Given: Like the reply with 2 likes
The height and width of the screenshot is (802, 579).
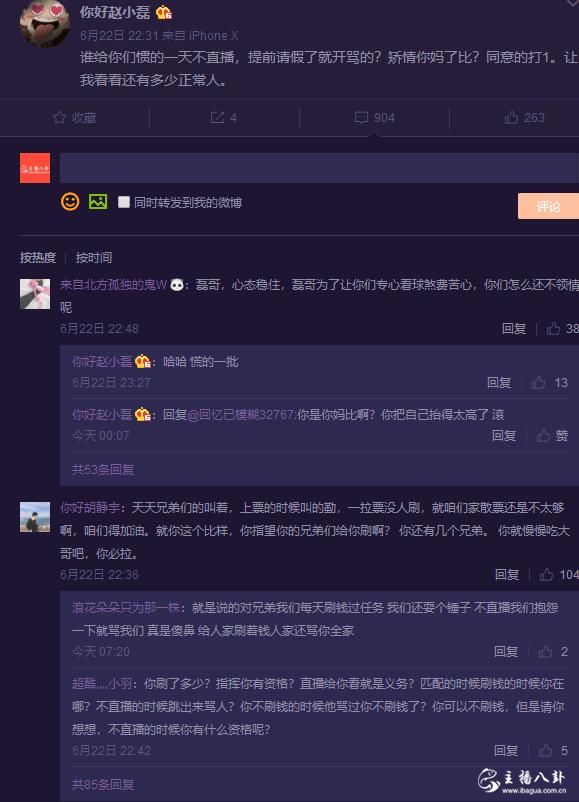Looking at the screenshot, I should pyautogui.click(x=553, y=651).
